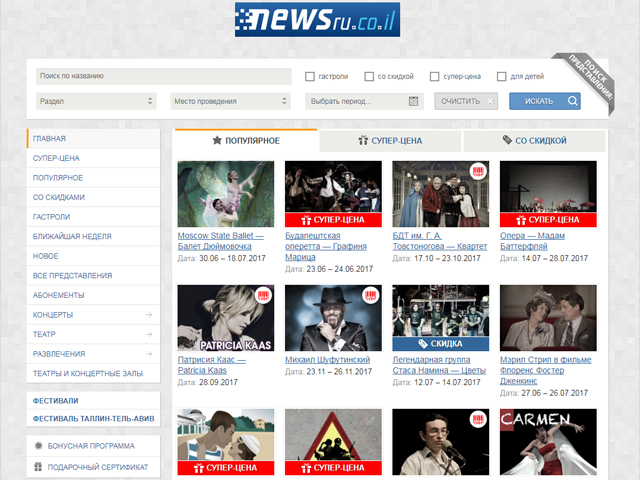This screenshot has height=480, width=640.
Task: Tick the со скидкой checkbox
Action: [x=369, y=76]
